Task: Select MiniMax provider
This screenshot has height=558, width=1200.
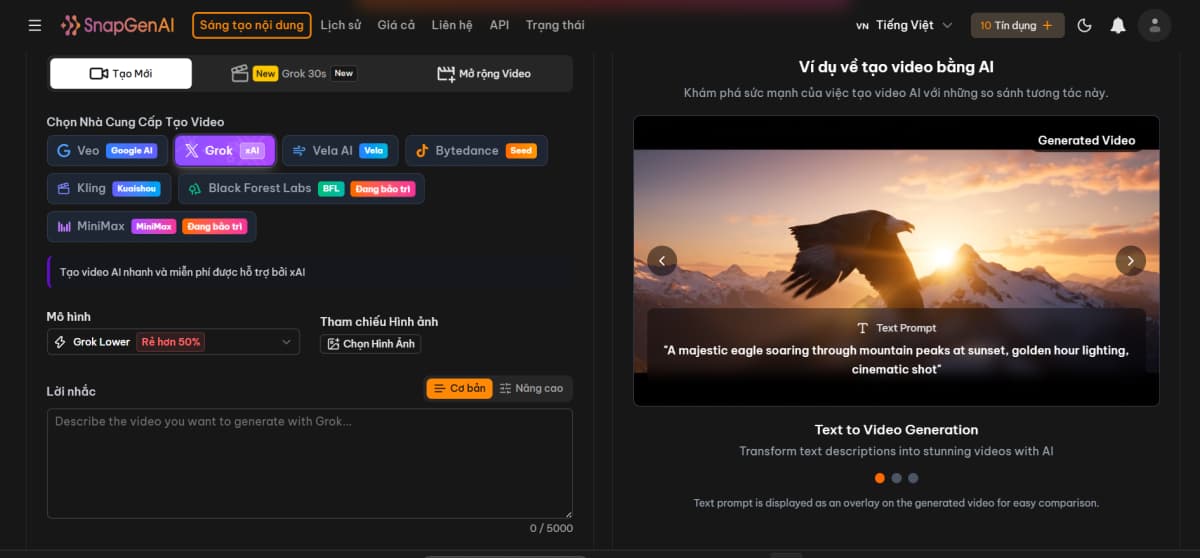Action: click(x=151, y=226)
